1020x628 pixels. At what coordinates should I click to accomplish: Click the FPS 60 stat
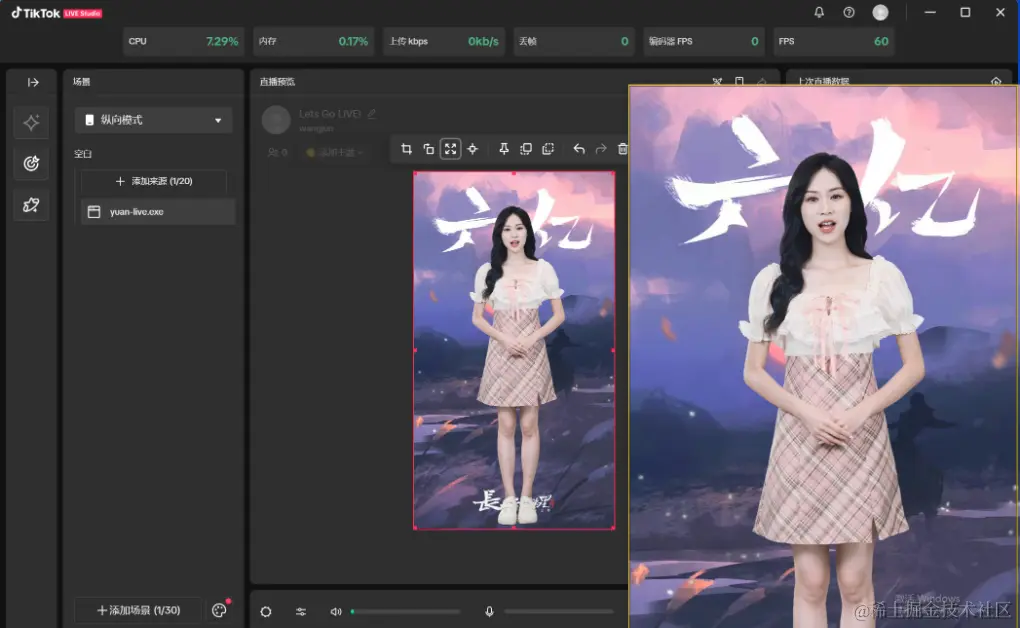pos(833,41)
